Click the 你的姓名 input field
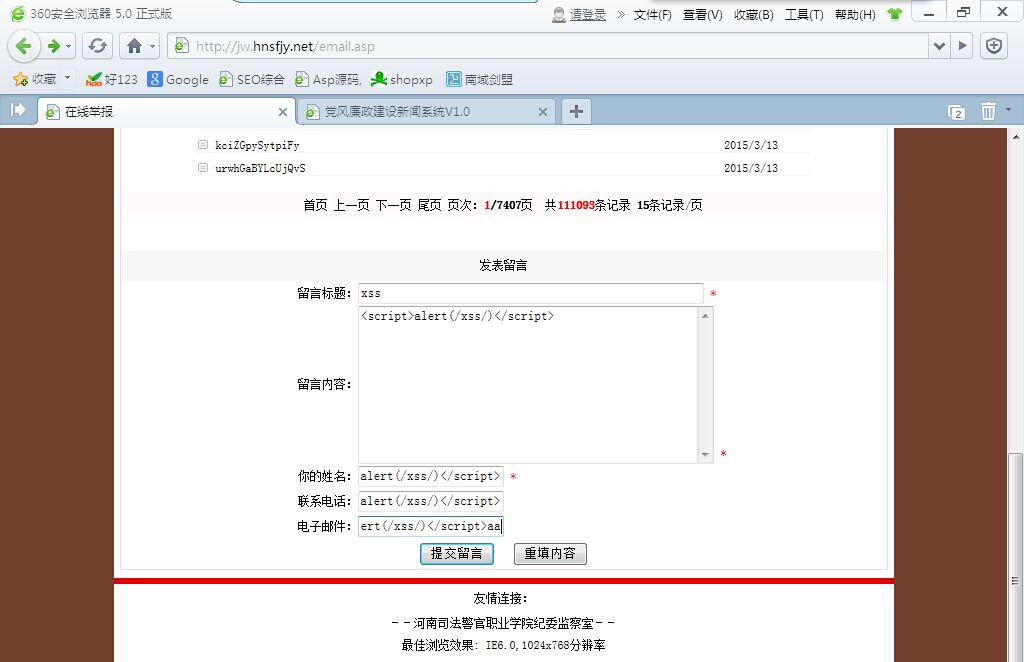 click(430, 476)
